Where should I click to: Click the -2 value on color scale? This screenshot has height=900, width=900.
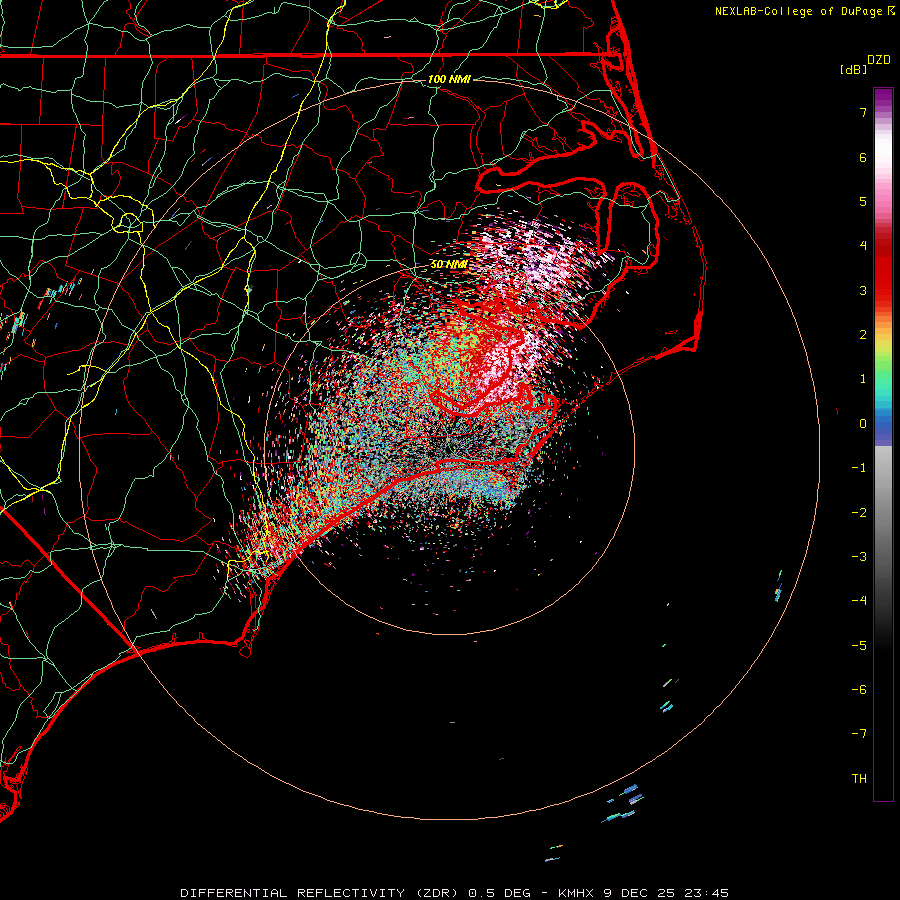pos(859,513)
